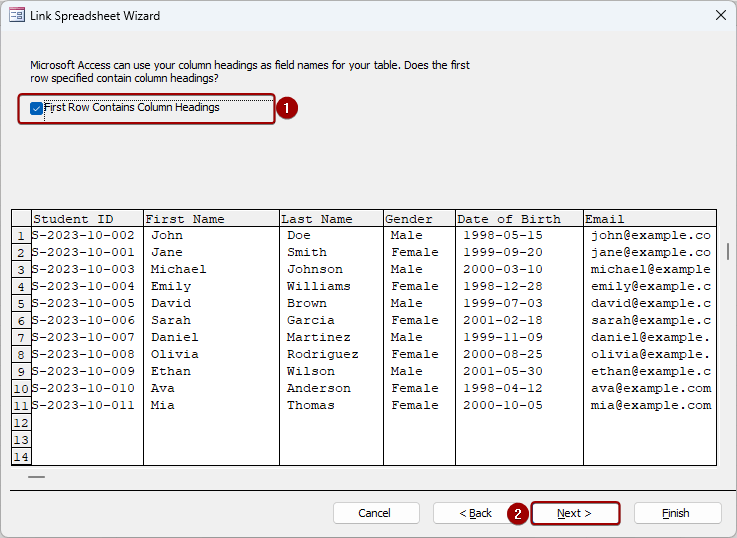Select the Last Name column header
This screenshot has width=737, height=538.
[331, 219]
